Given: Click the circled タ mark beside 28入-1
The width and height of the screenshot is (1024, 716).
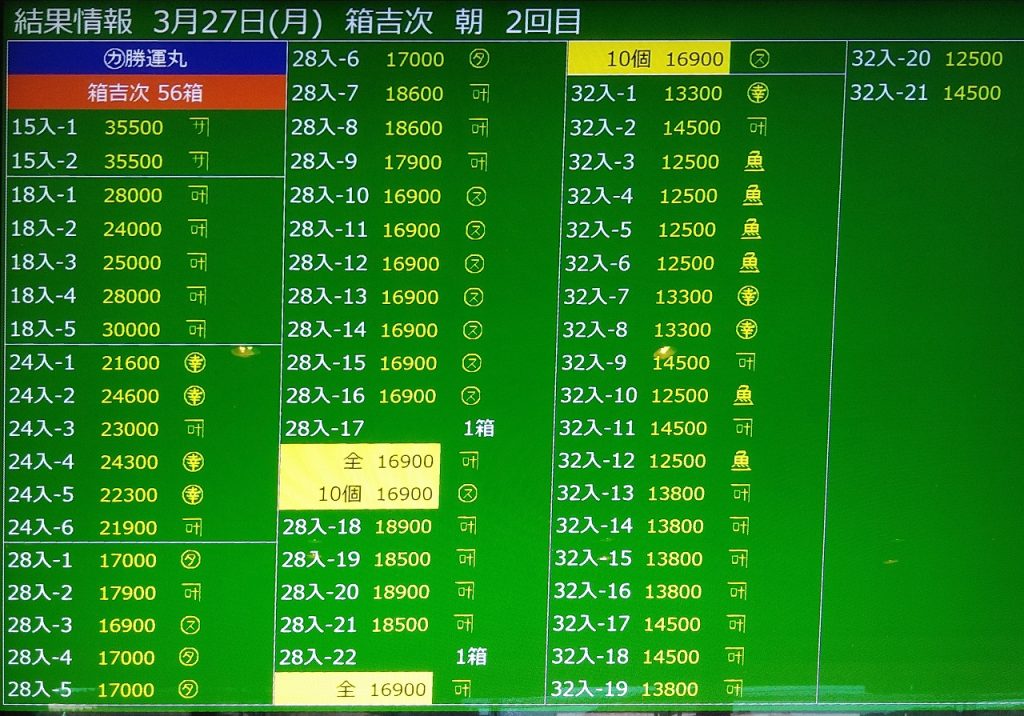Looking at the screenshot, I should coord(189,560).
